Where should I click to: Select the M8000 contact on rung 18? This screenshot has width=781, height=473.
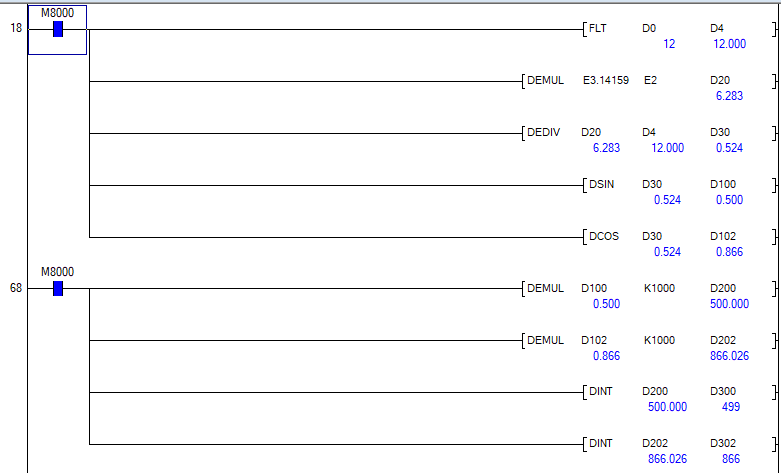pos(57,29)
